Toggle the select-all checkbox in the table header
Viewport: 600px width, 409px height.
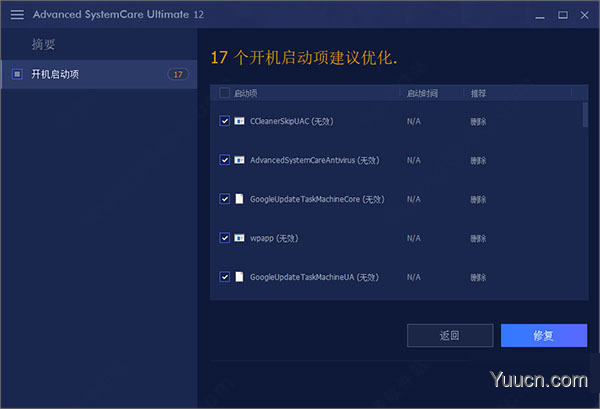point(225,93)
